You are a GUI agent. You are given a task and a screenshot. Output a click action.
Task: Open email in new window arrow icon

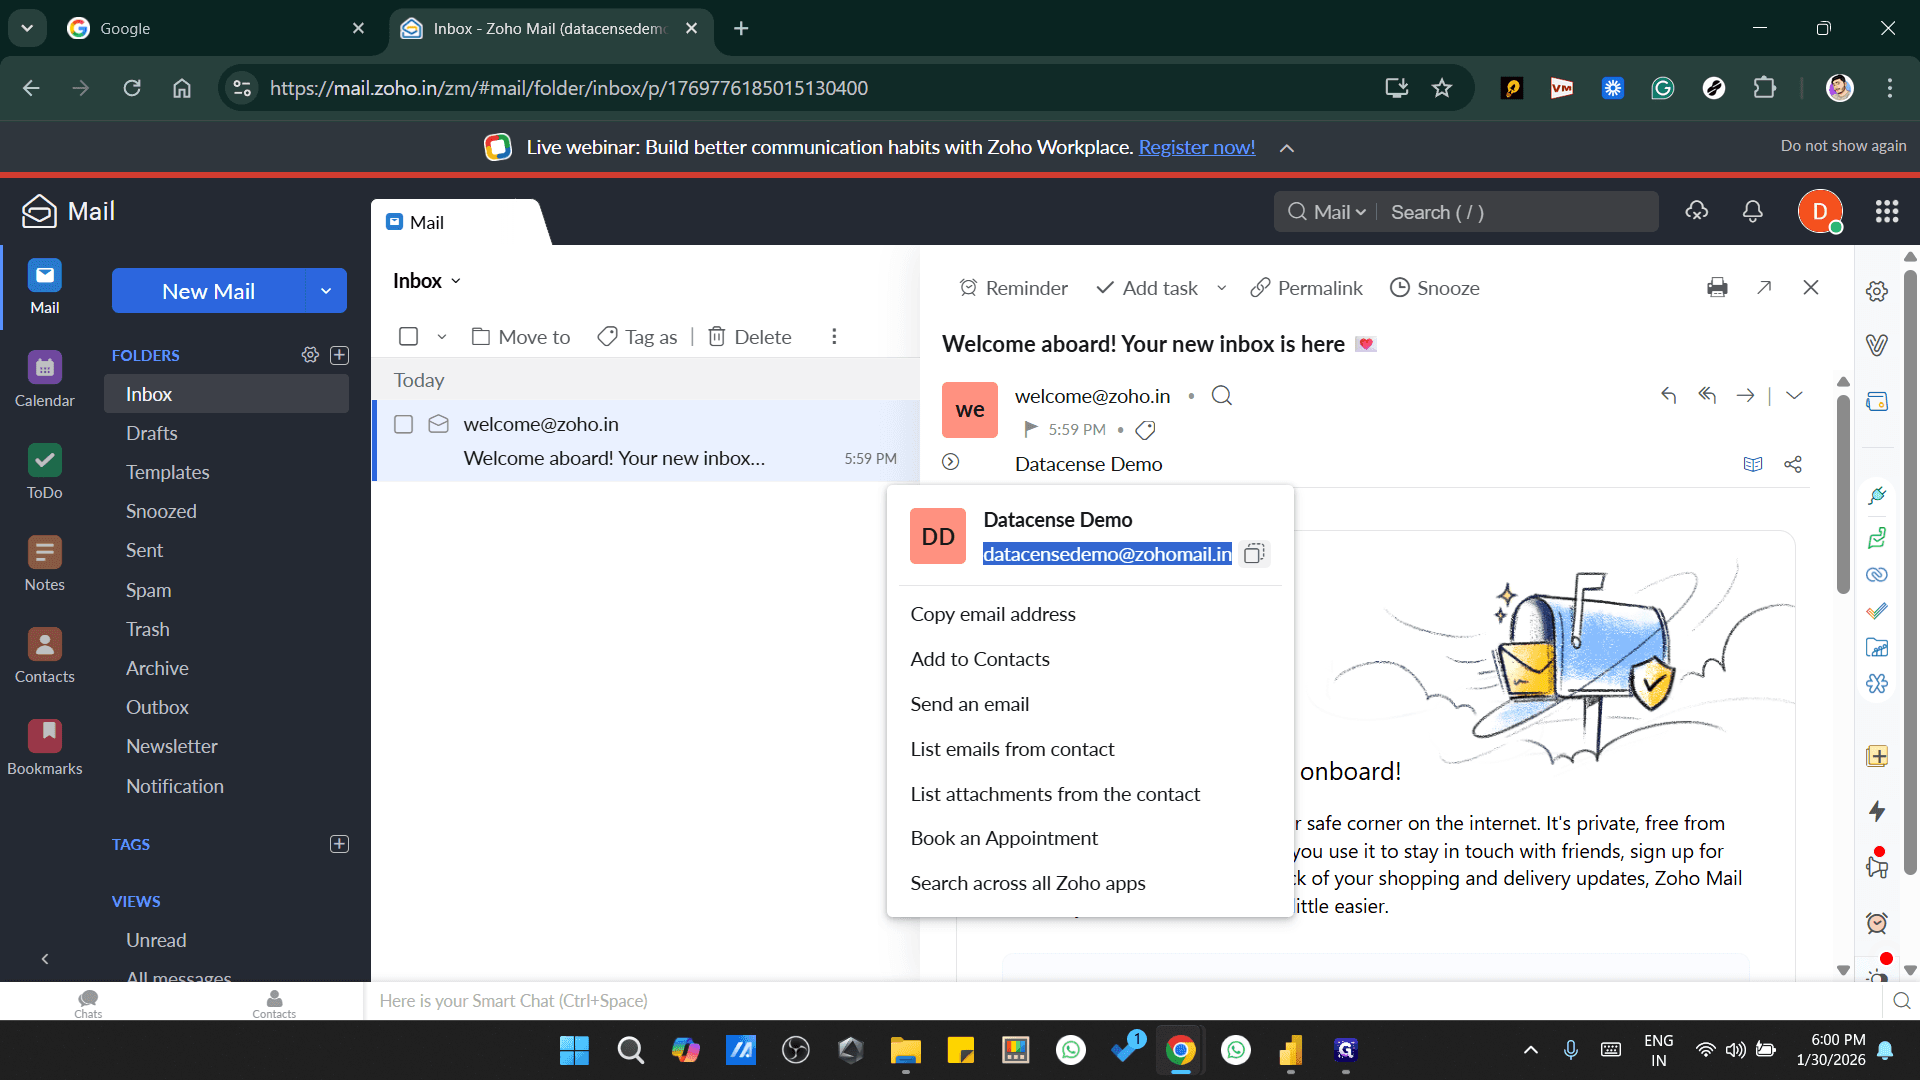coord(1764,288)
